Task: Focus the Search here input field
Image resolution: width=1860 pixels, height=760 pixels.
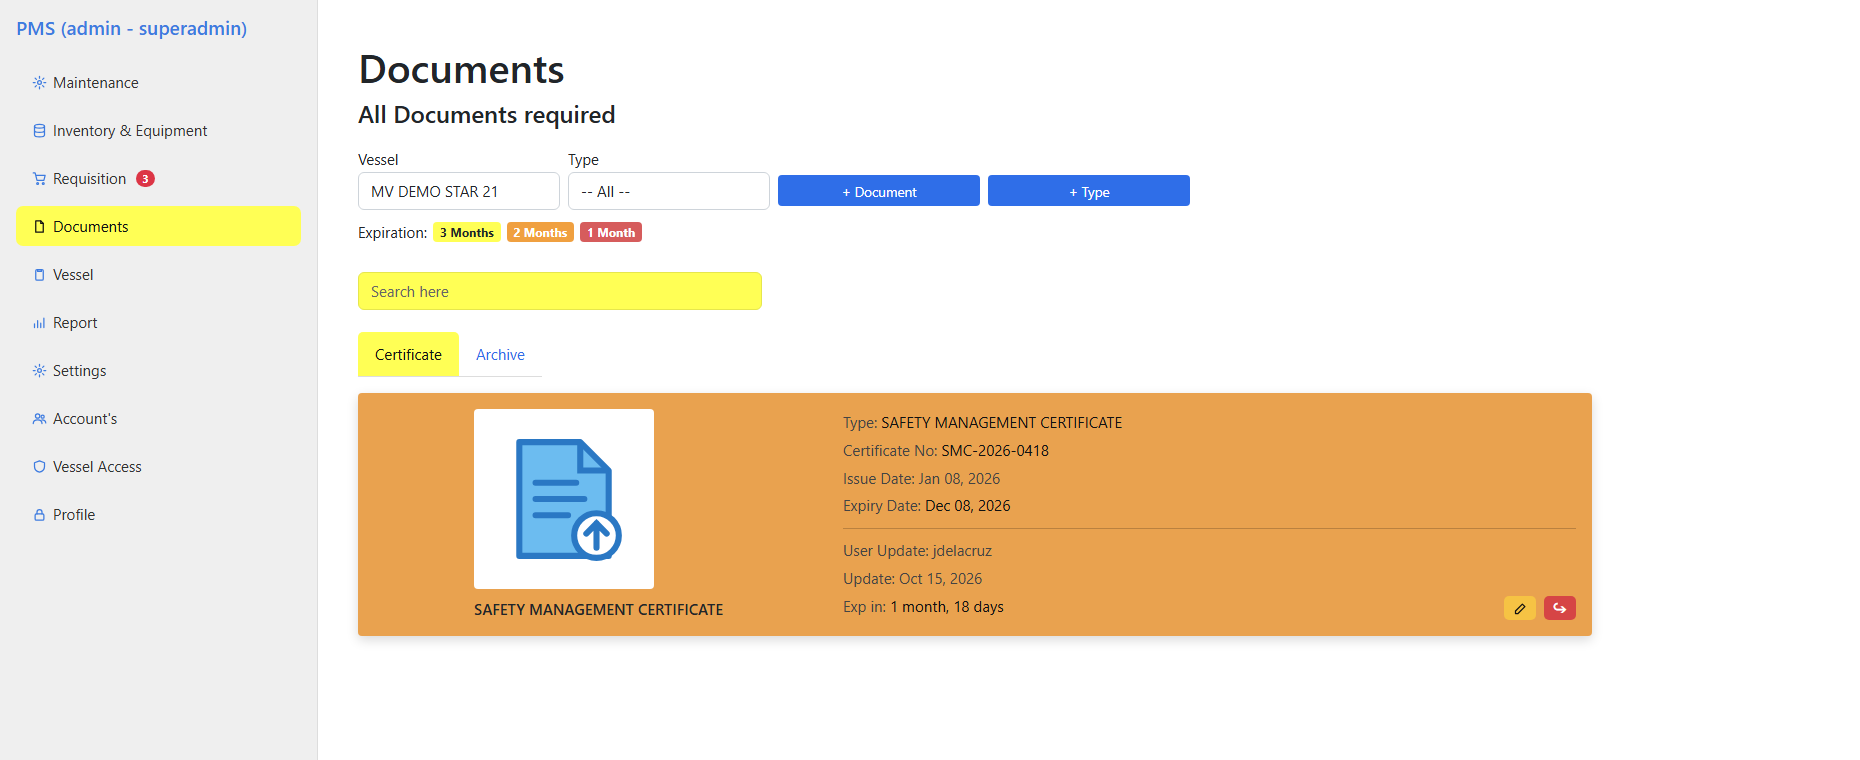Action: click(x=560, y=291)
